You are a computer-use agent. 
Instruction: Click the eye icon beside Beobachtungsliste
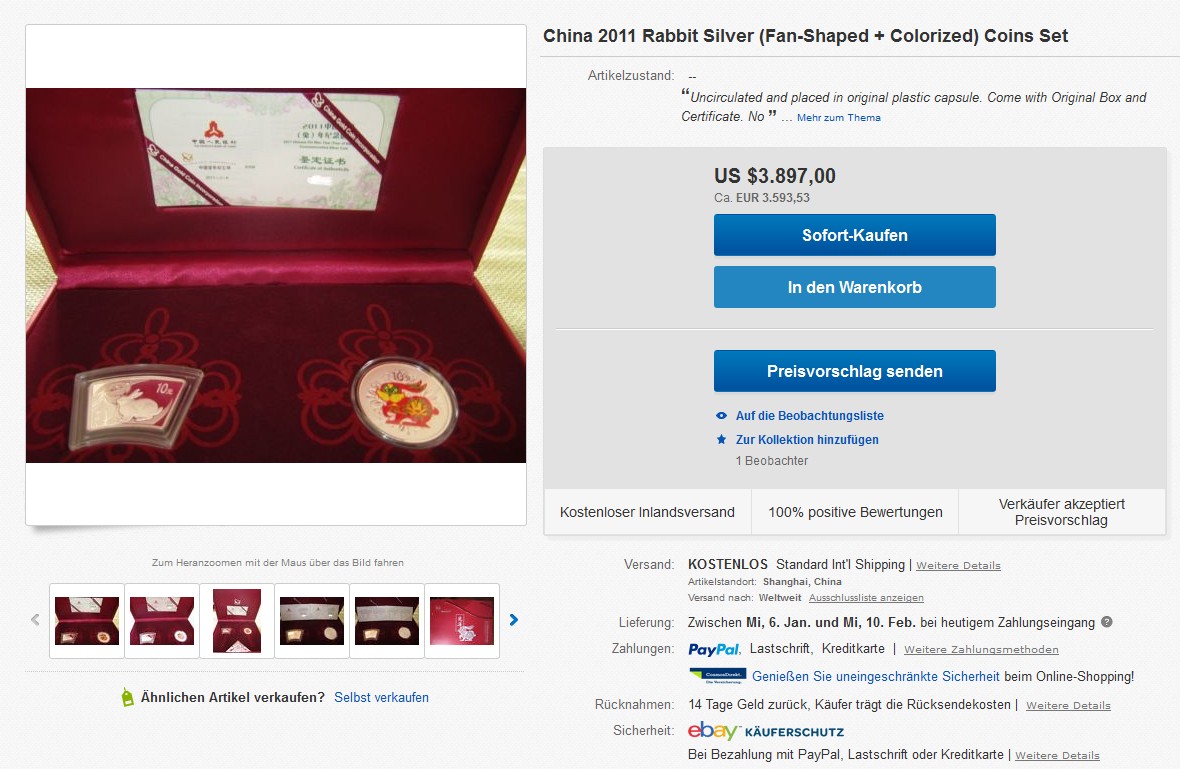pos(721,415)
